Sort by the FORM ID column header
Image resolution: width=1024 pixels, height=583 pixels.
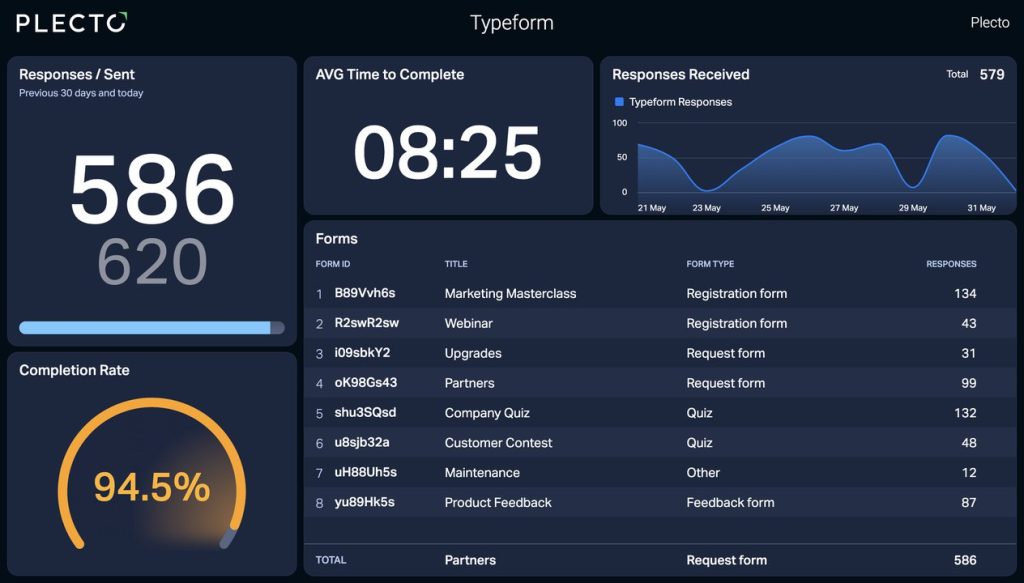(x=332, y=264)
